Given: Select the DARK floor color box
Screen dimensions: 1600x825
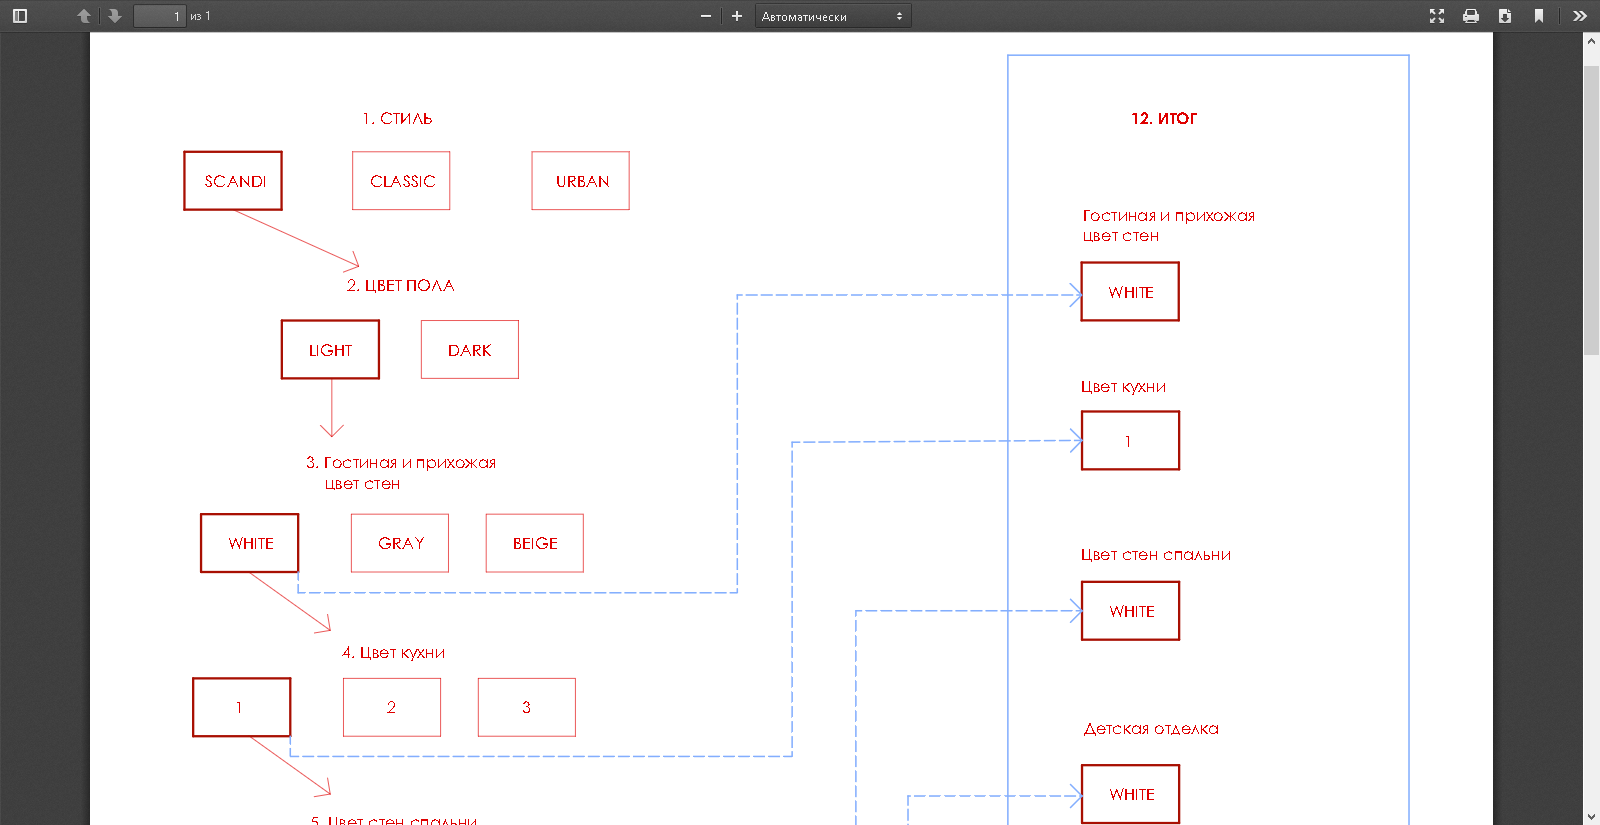Looking at the screenshot, I should coord(470,350).
